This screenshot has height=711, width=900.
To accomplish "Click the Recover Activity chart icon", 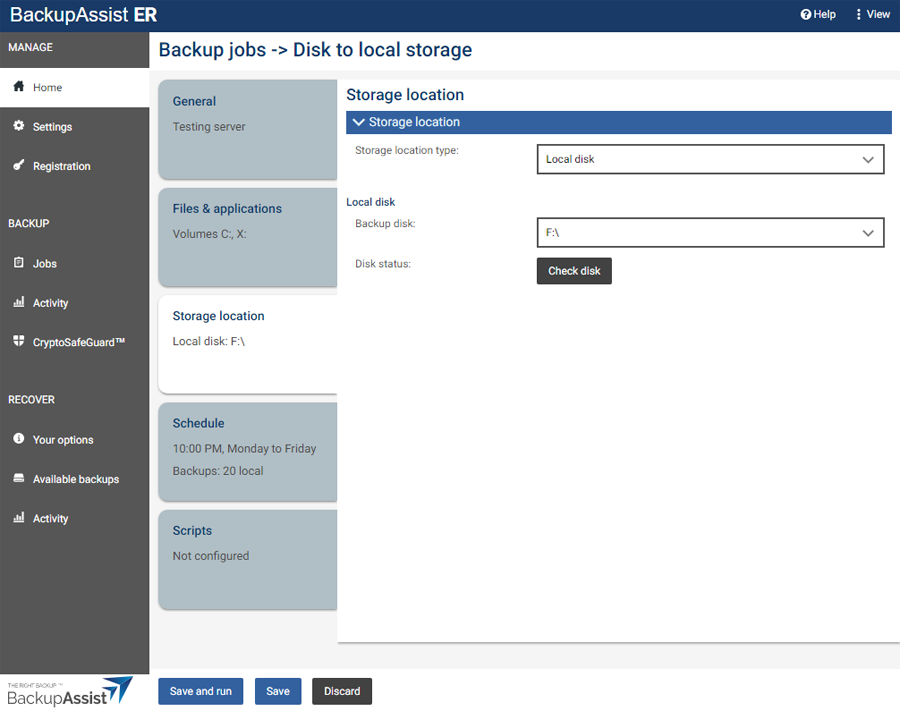I will click(x=19, y=517).
